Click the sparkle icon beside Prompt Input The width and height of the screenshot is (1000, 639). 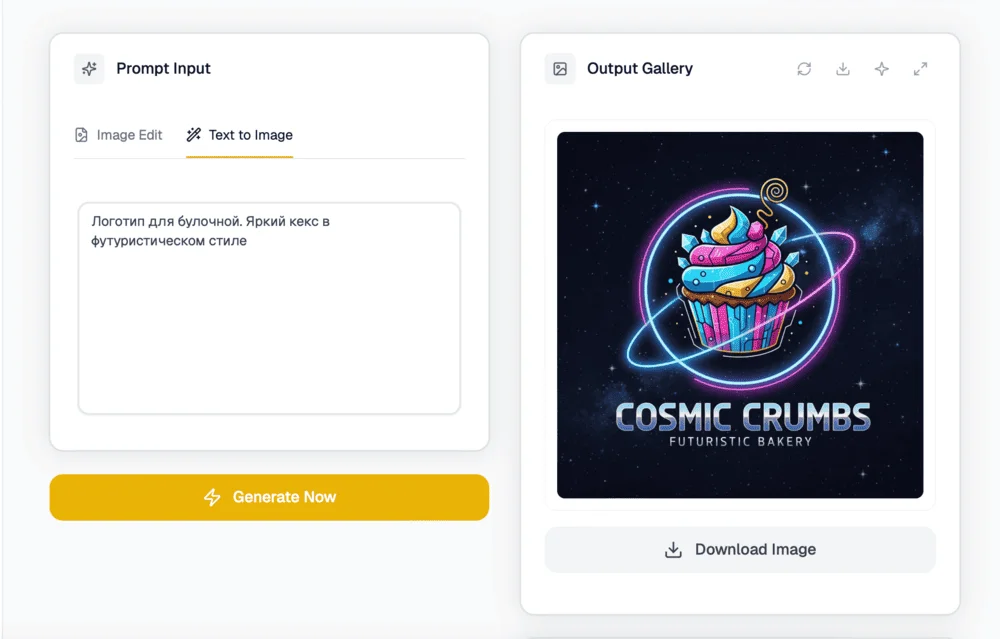coord(89,69)
